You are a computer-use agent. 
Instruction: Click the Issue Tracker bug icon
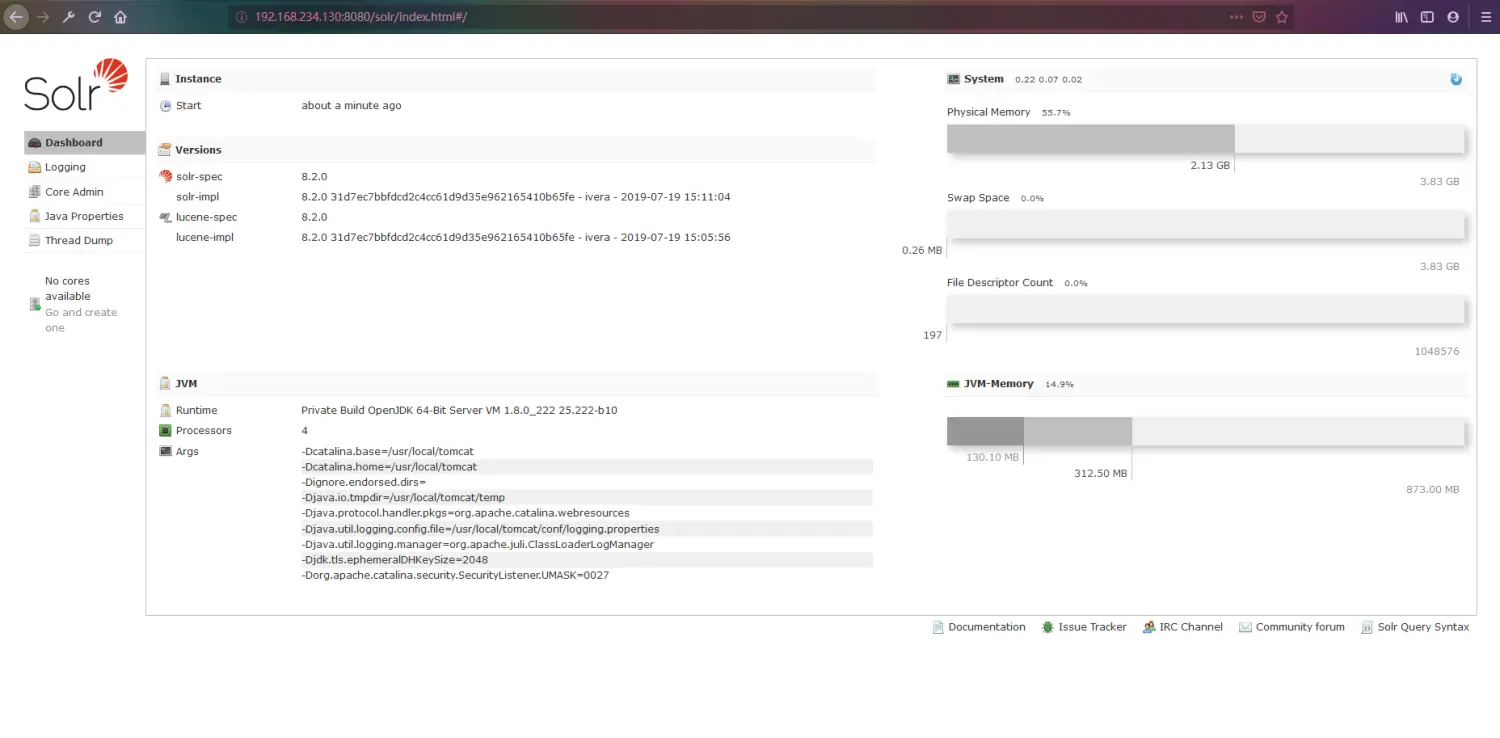1047,627
